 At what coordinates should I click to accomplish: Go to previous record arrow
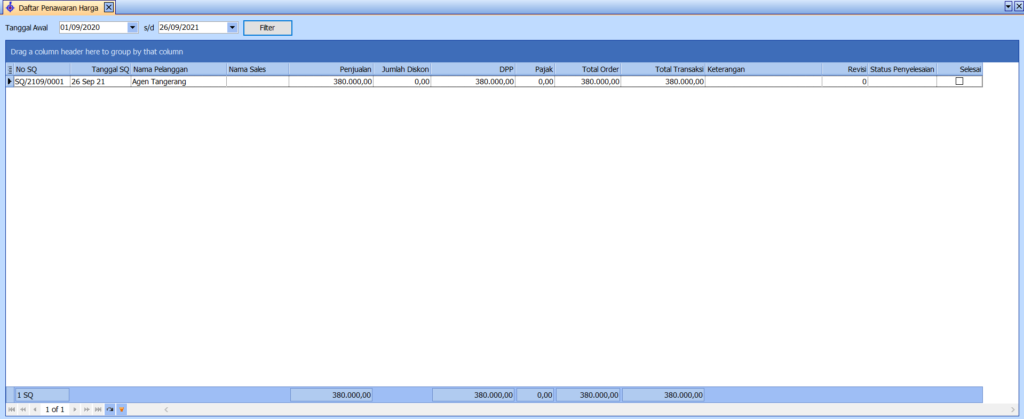click(x=35, y=410)
